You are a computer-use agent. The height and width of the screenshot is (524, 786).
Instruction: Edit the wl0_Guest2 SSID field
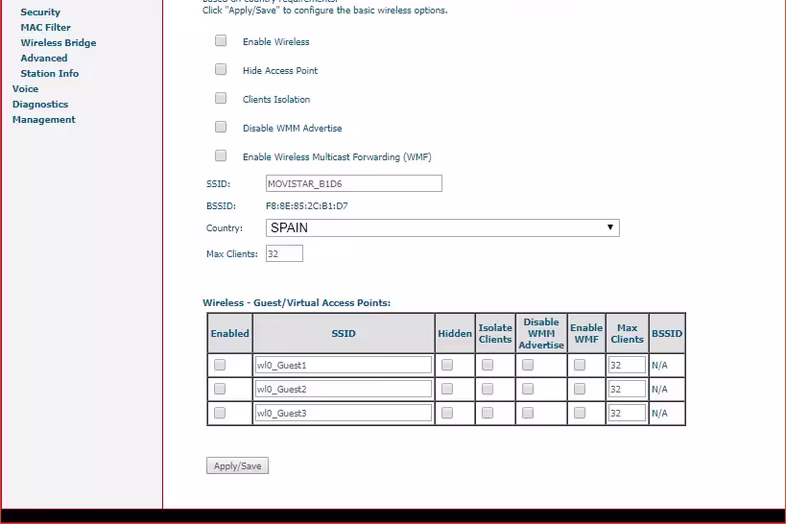tap(343, 389)
